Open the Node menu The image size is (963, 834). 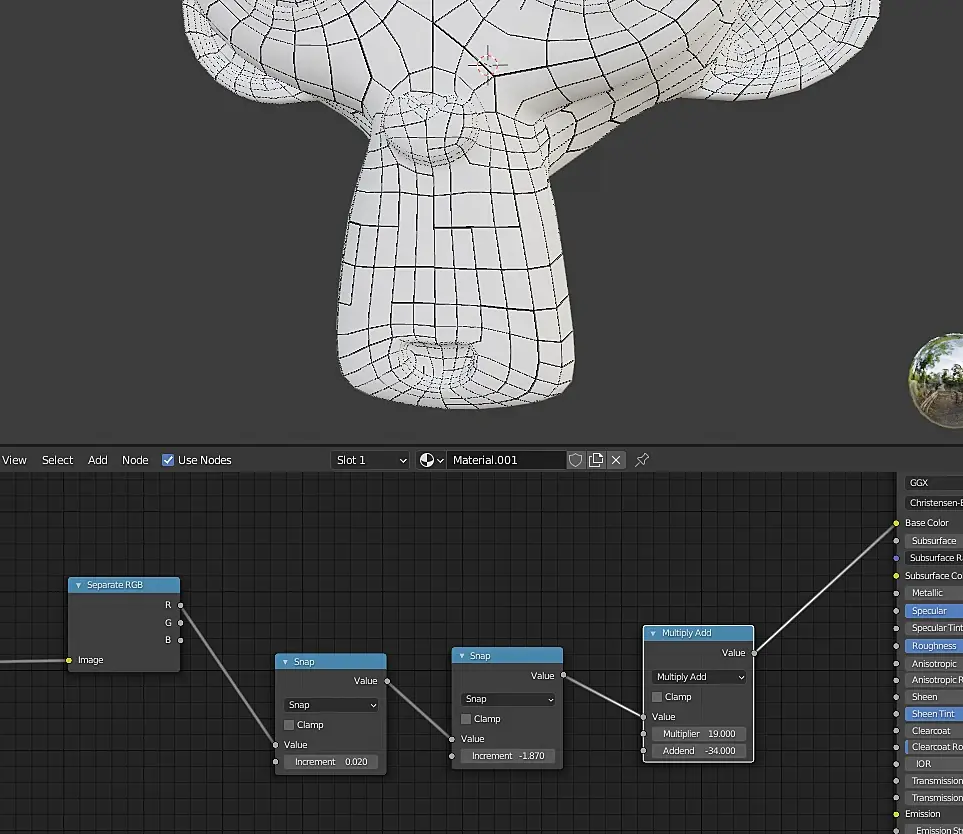pyautogui.click(x=135, y=460)
